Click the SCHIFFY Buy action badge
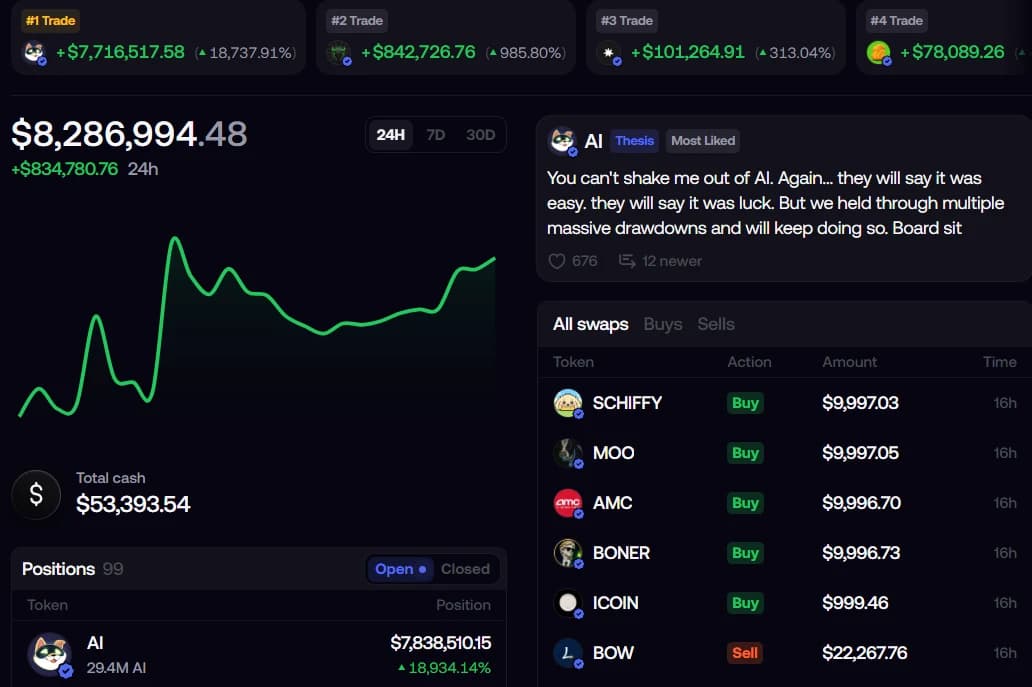This screenshot has width=1032, height=687. coord(745,403)
